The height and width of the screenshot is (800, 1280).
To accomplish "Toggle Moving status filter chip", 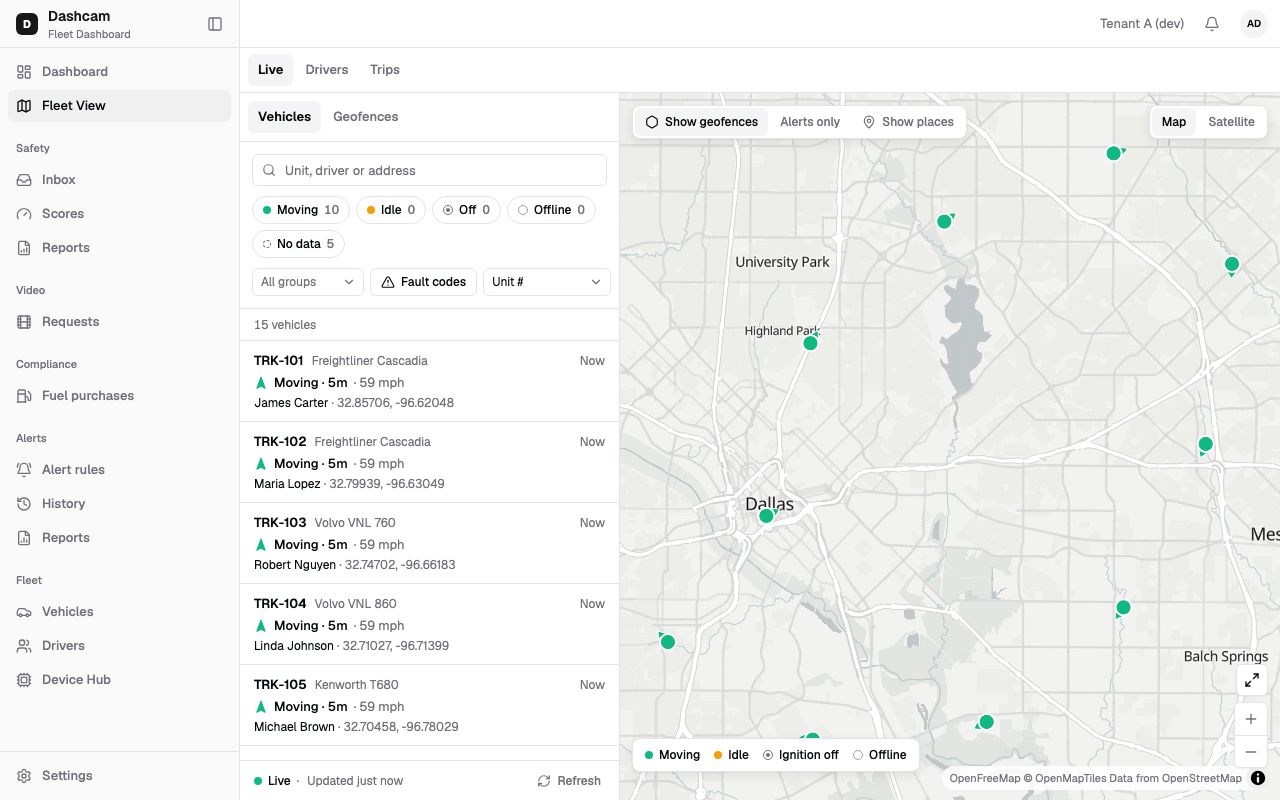I will 301,210.
